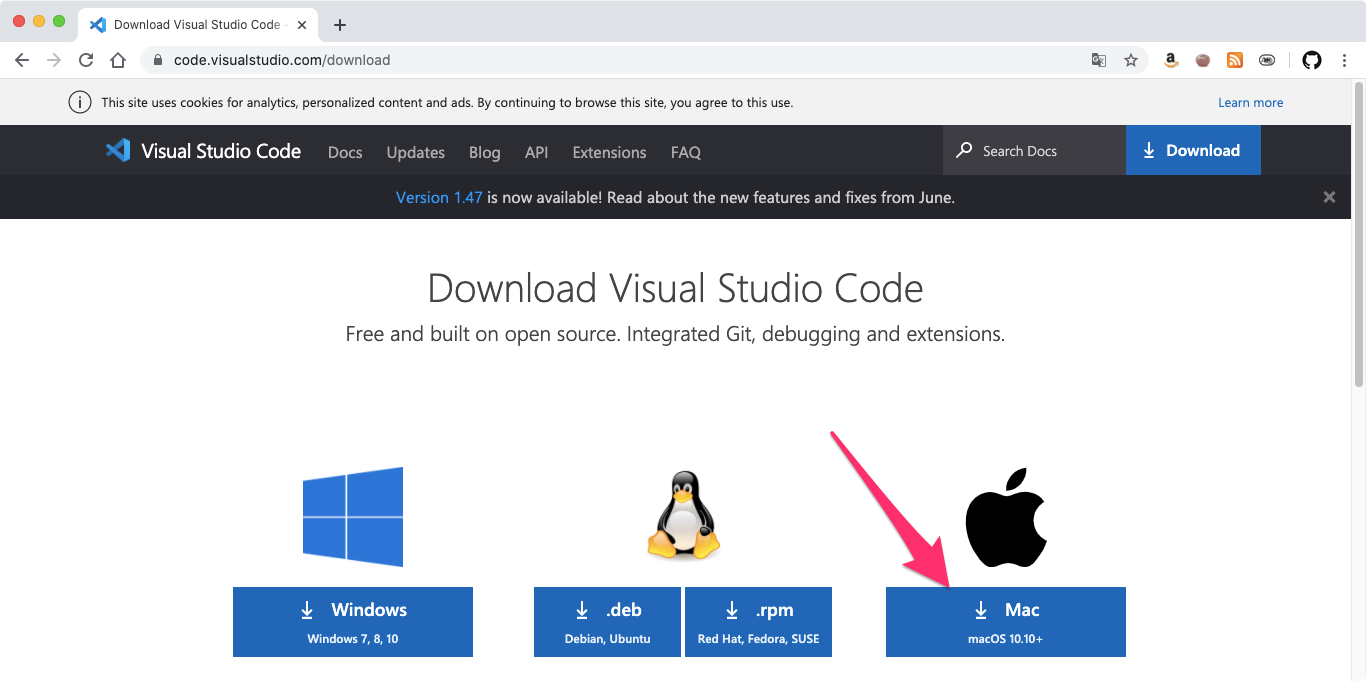Download VS Code for Mac
The image size is (1366, 681).
pyautogui.click(x=1005, y=620)
